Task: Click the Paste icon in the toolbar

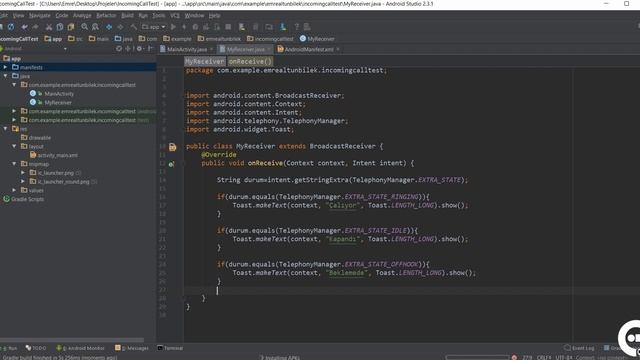Action: (71, 27)
